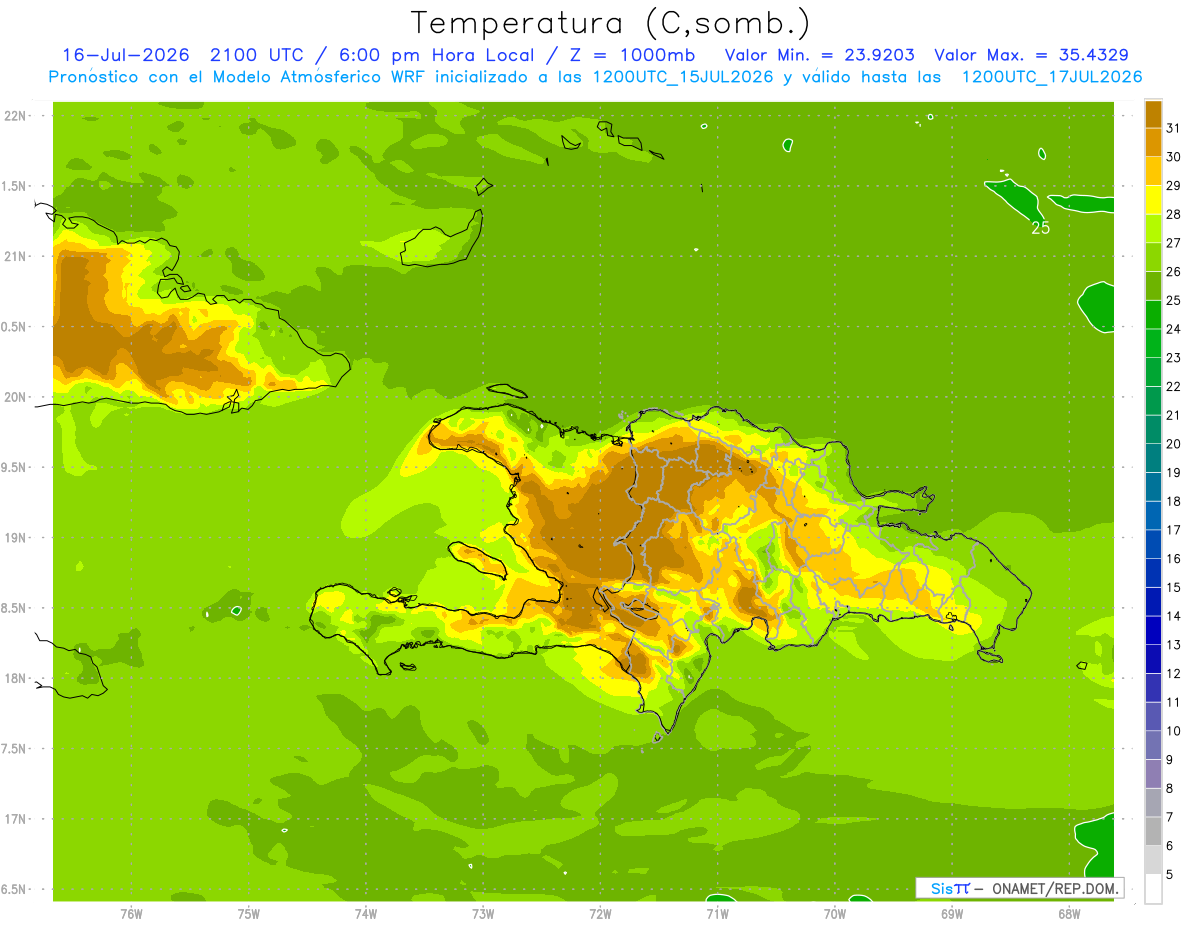Image resolution: width=1200 pixels, height=927 pixels.
Task: Click the '25' contour label on the map
Action: pyautogui.click(x=1040, y=228)
